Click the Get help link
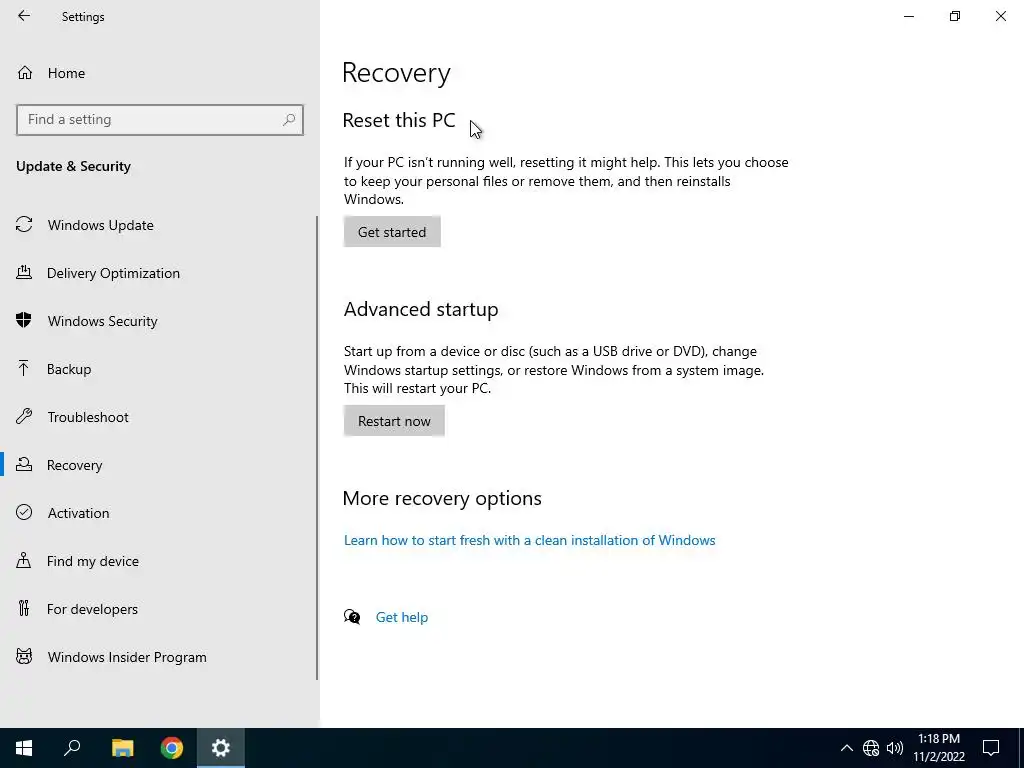The height and width of the screenshot is (768, 1024). coord(402,617)
